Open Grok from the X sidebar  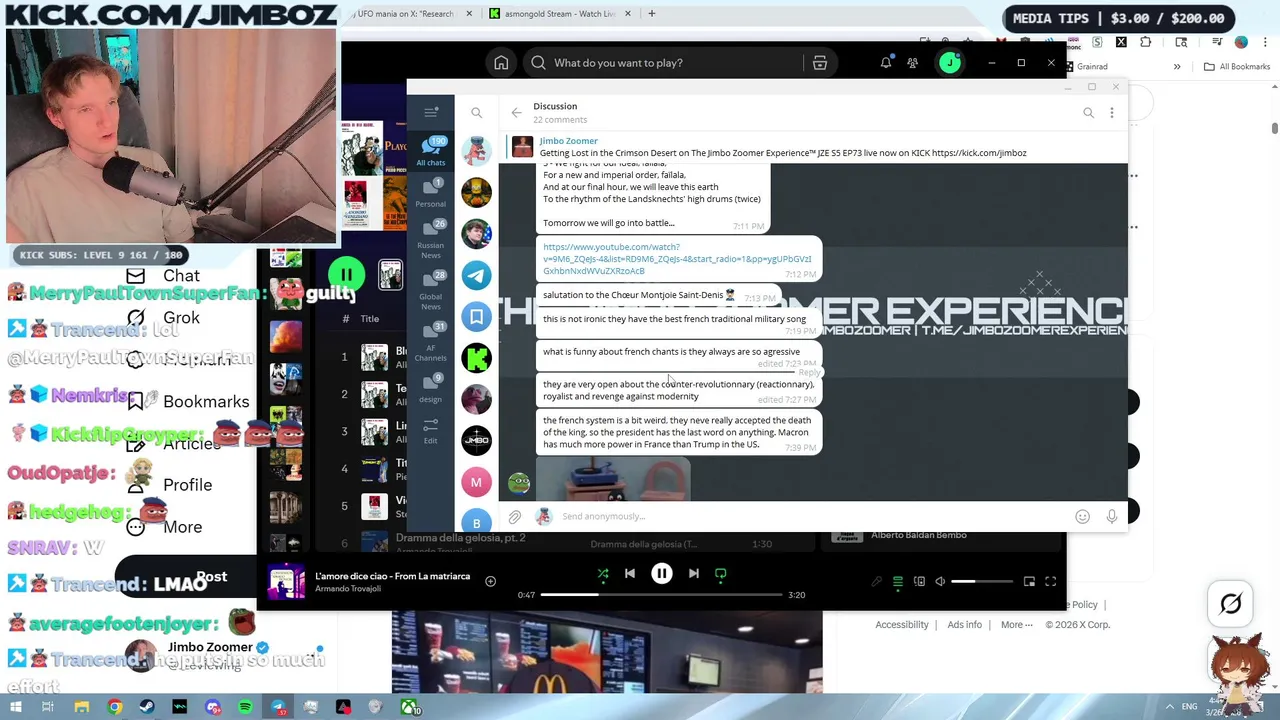tap(163, 318)
